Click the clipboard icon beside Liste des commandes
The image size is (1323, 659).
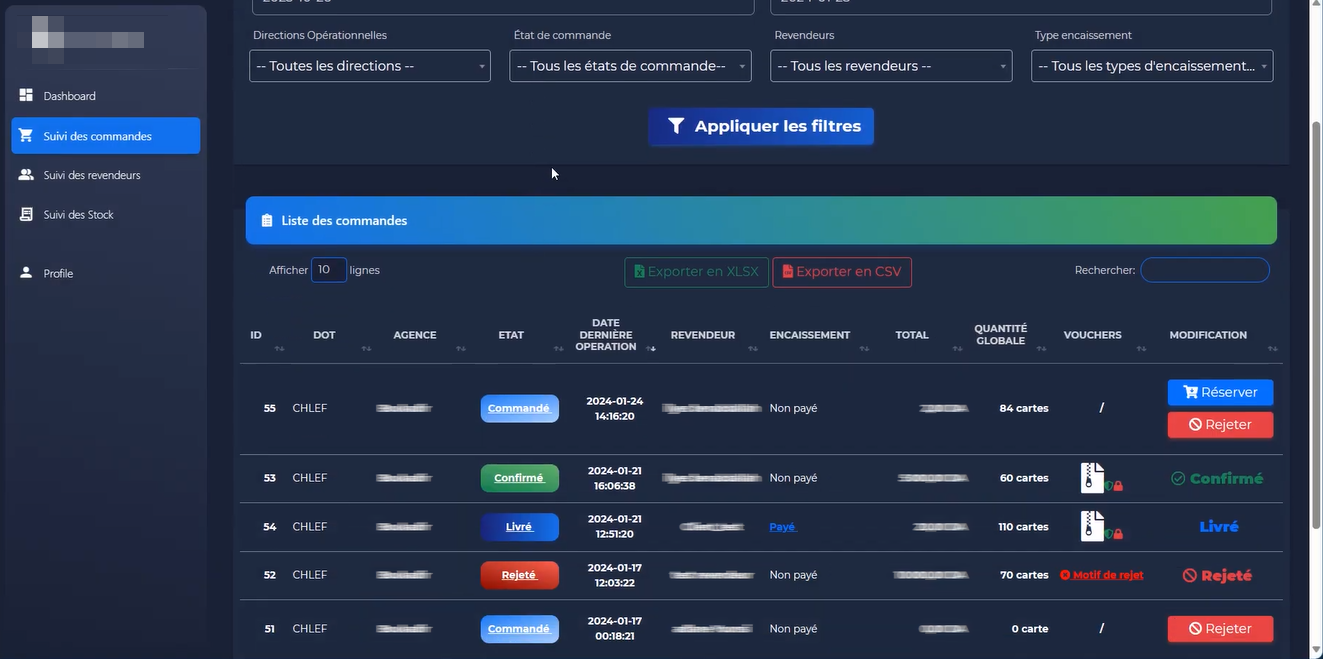coord(267,221)
